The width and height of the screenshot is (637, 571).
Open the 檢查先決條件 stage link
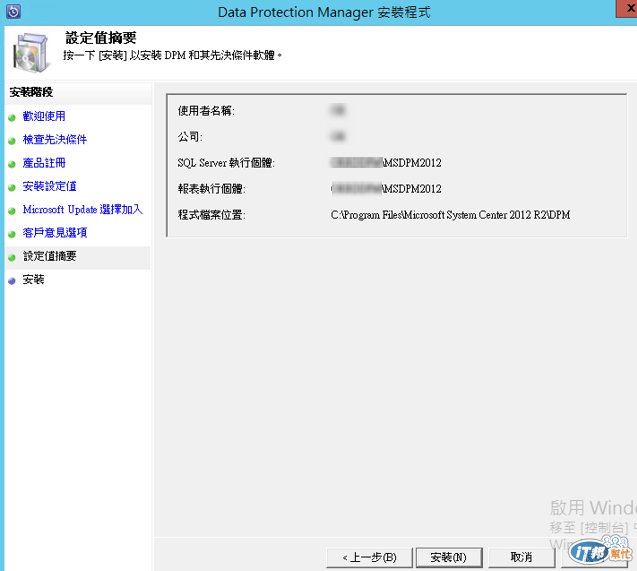click(x=55, y=140)
